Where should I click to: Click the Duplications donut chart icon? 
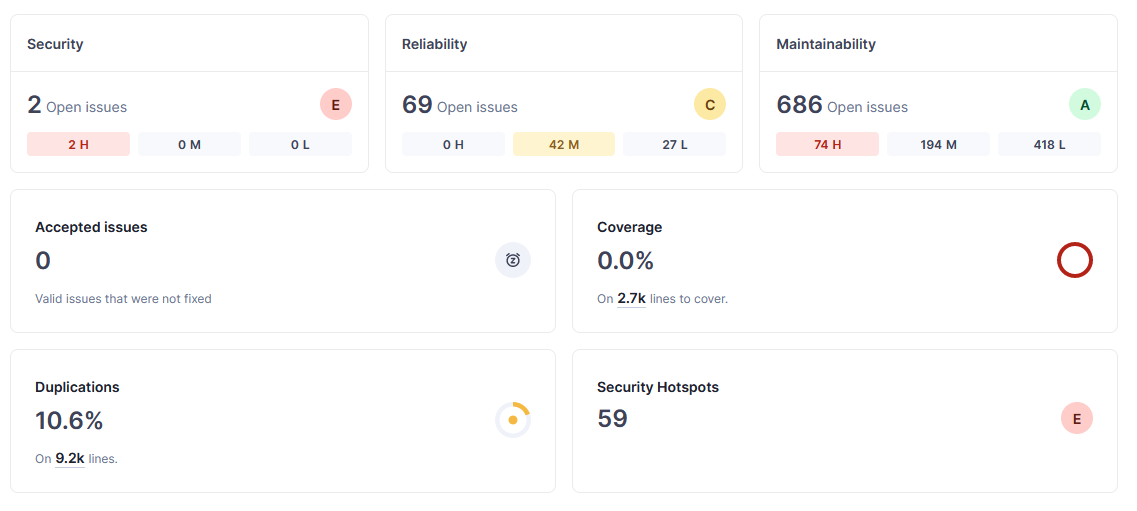pyautogui.click(x=513, y=420)
